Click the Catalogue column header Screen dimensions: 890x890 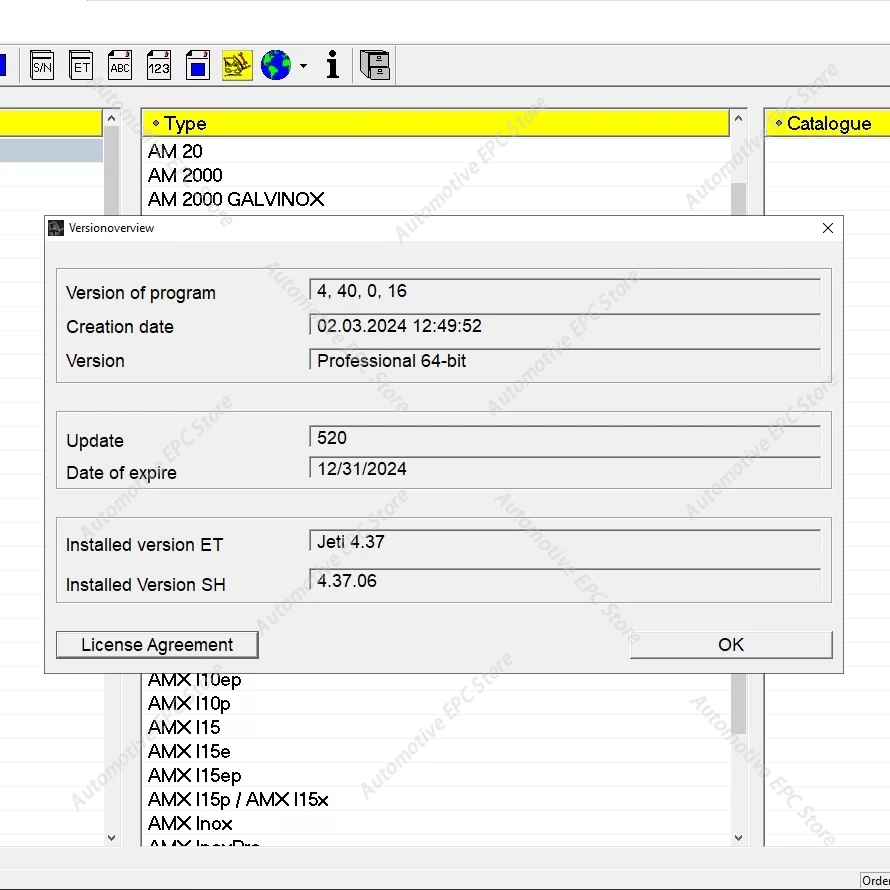pyautogui.click(x=828, y=123)
